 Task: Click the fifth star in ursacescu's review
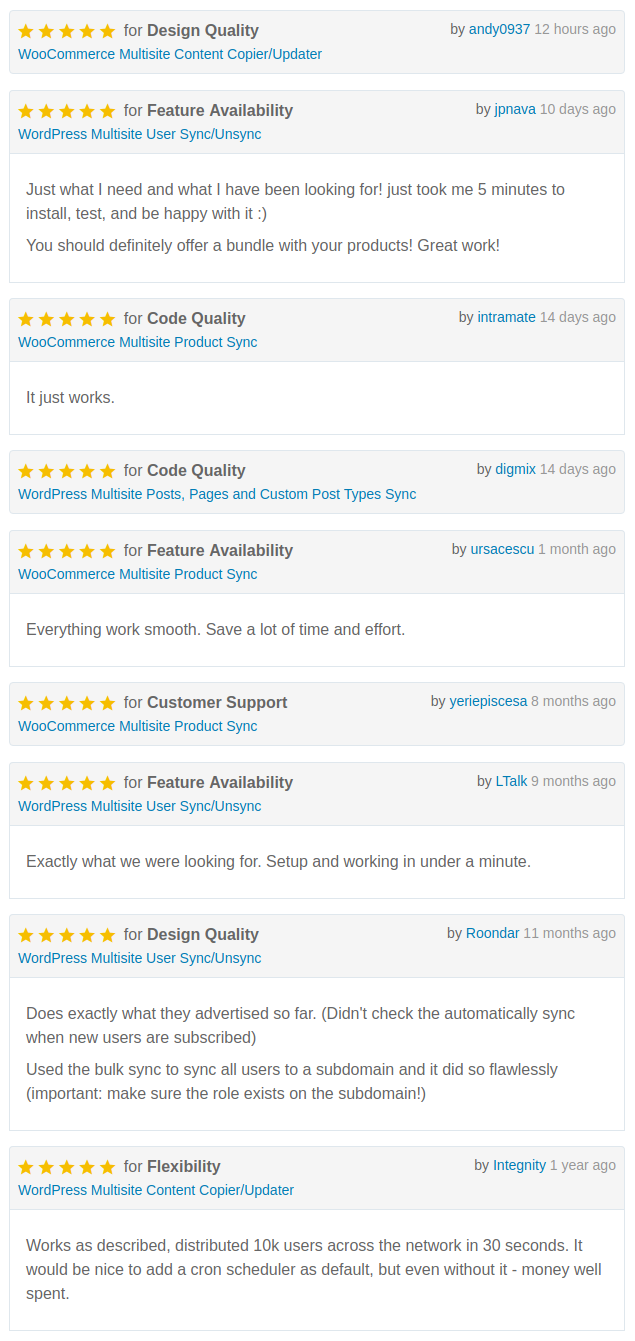pos(108,551)
